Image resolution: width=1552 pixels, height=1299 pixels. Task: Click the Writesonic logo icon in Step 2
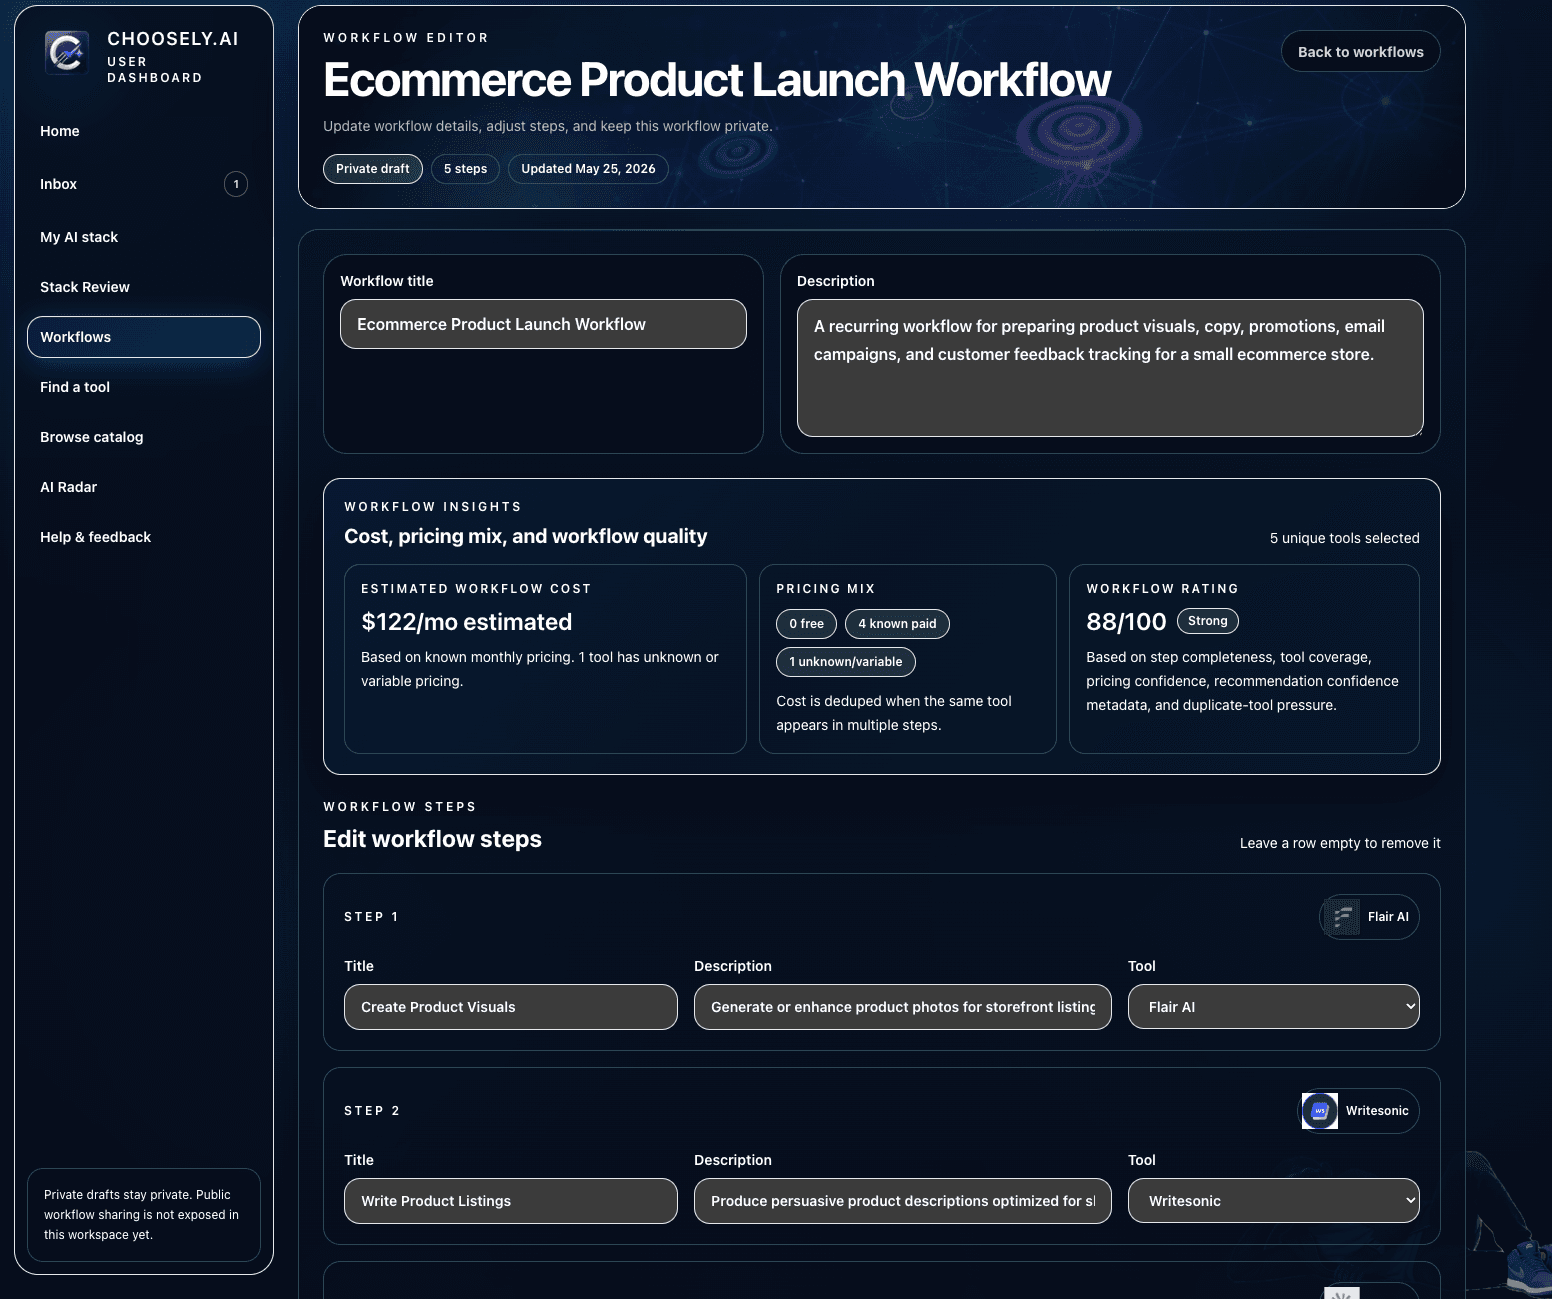click(x=1320, y=1111)
